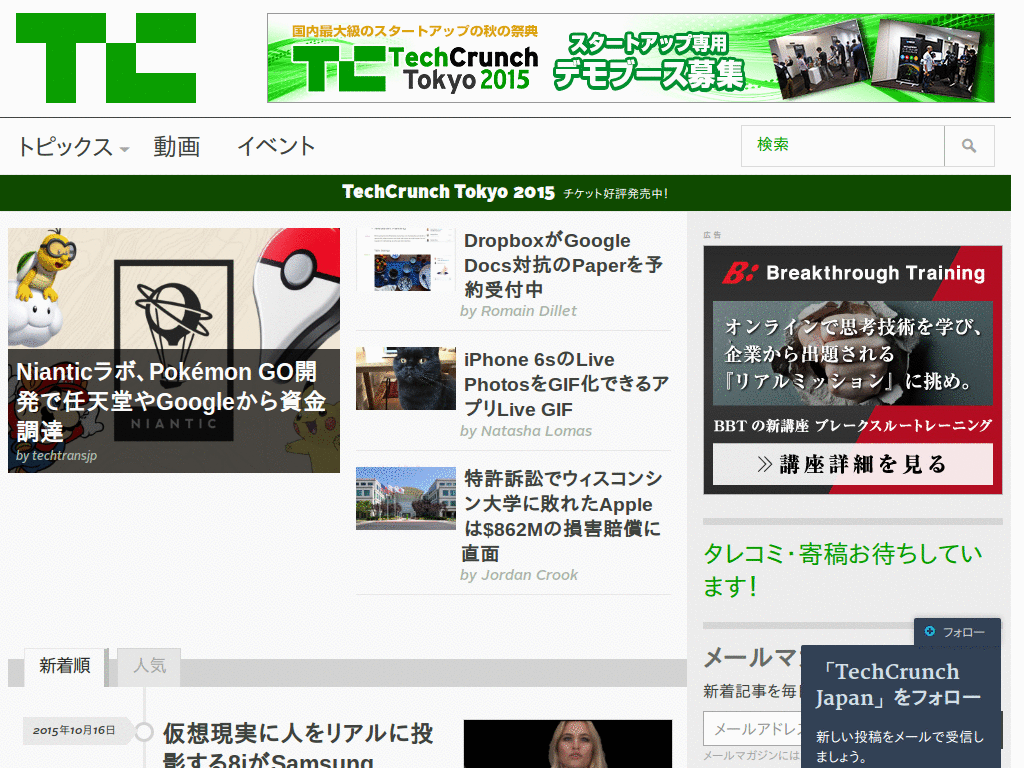Switch to the 人気 tab
Image resolution: width=1024 pixels, height=768 pixels.
click(148, 667)
